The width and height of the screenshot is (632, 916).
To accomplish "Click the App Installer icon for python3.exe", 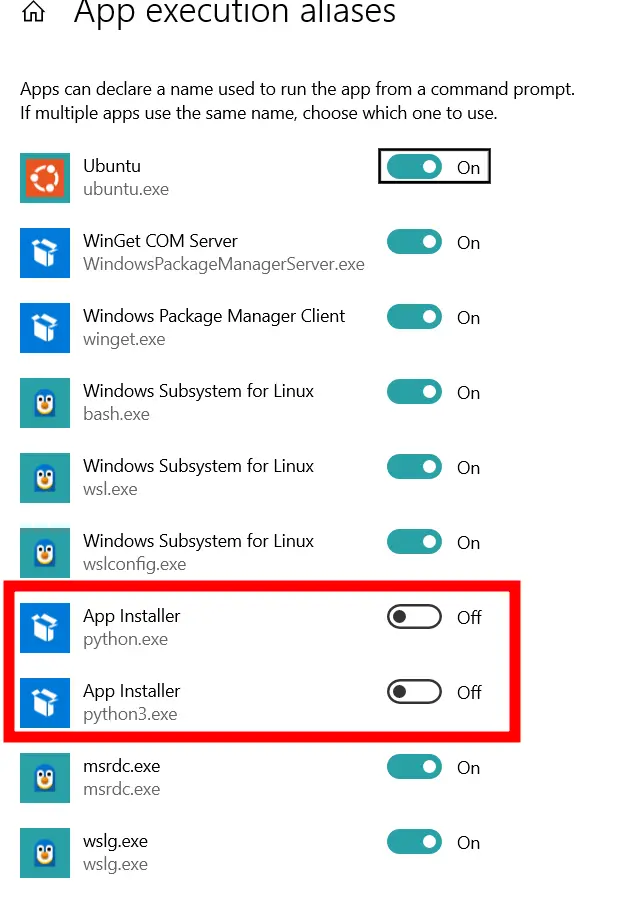I will tap(45, 703).
